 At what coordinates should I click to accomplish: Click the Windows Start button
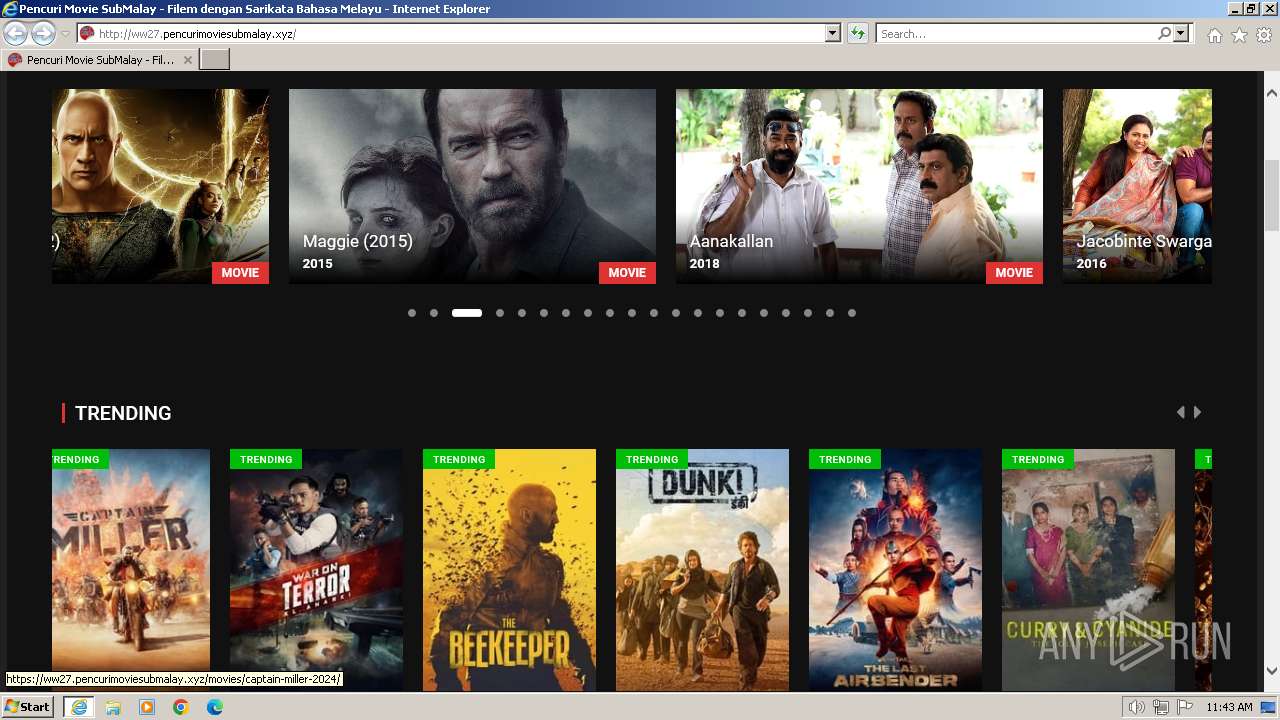(27, 707)
